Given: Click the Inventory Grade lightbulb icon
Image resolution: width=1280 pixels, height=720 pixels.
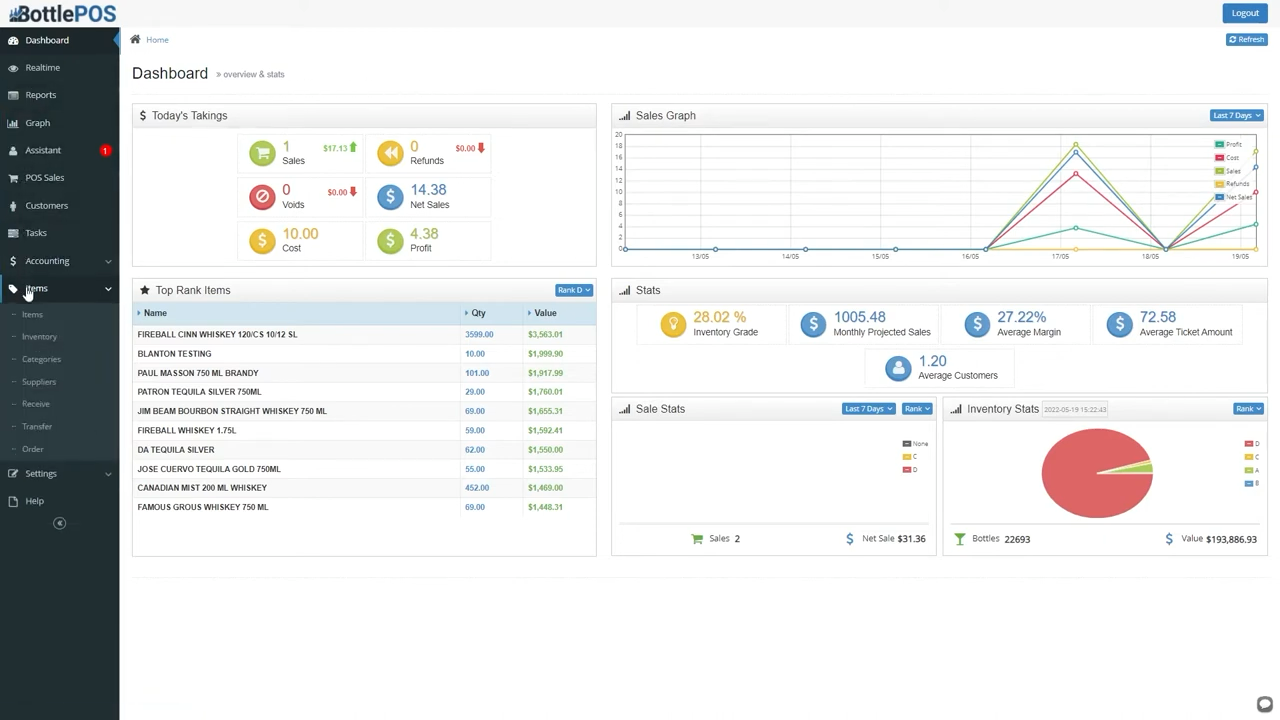Looking at the screenshot, I should pyautogui.click(x=673, y=324).
